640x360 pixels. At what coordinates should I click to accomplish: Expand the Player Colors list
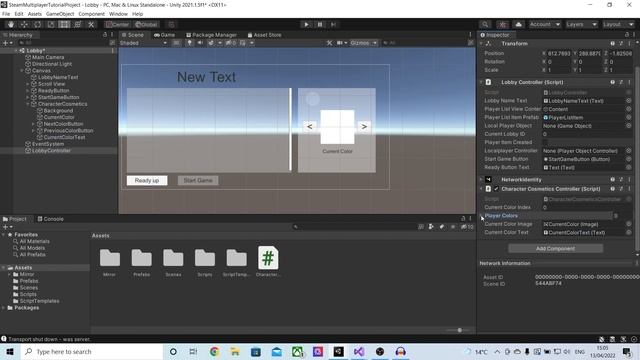(x=482, y=216)
